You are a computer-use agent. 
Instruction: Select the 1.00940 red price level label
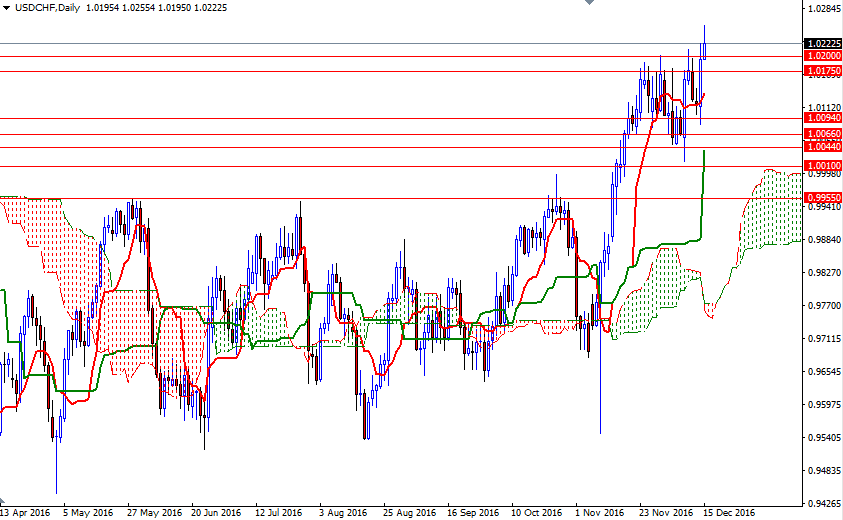(x=823, y=118)
